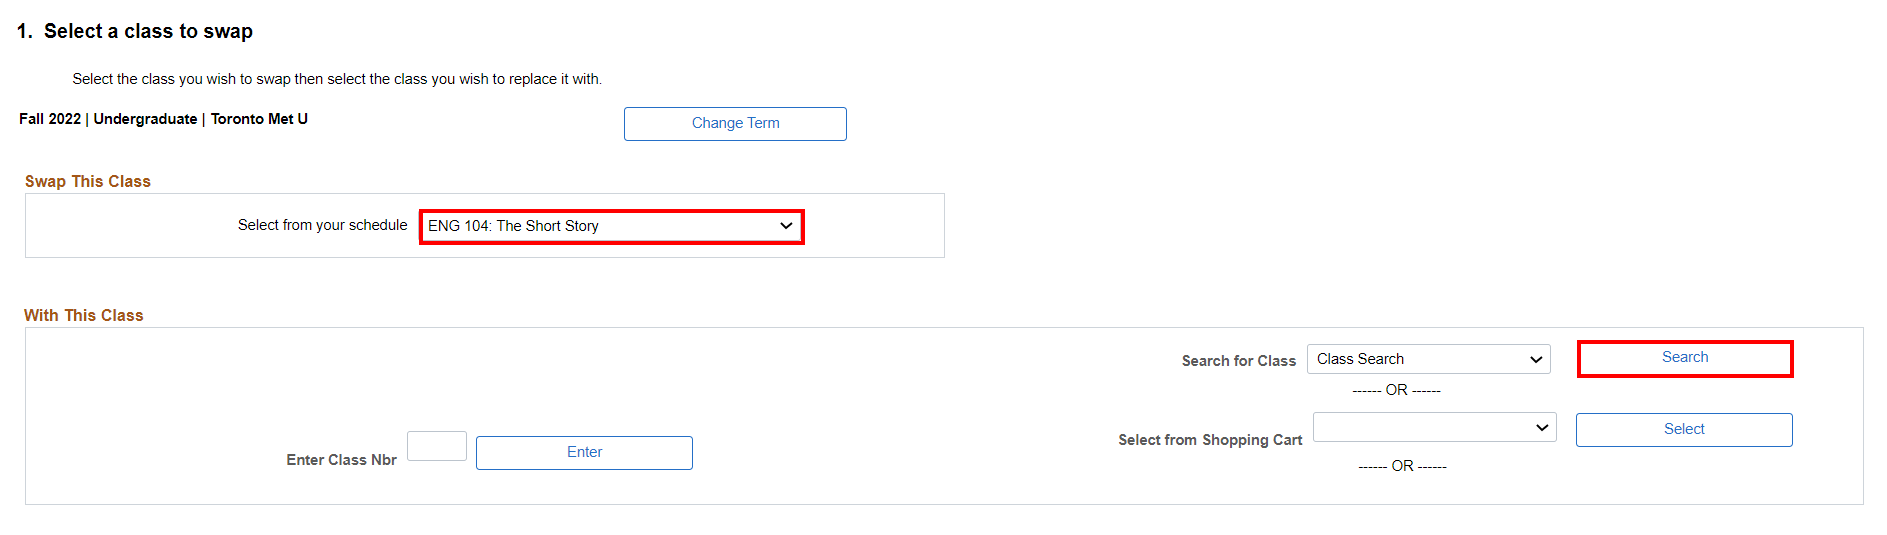Click the Select button for shopping cart
Screen dimensions: 1887x535
coord(1683,429)
